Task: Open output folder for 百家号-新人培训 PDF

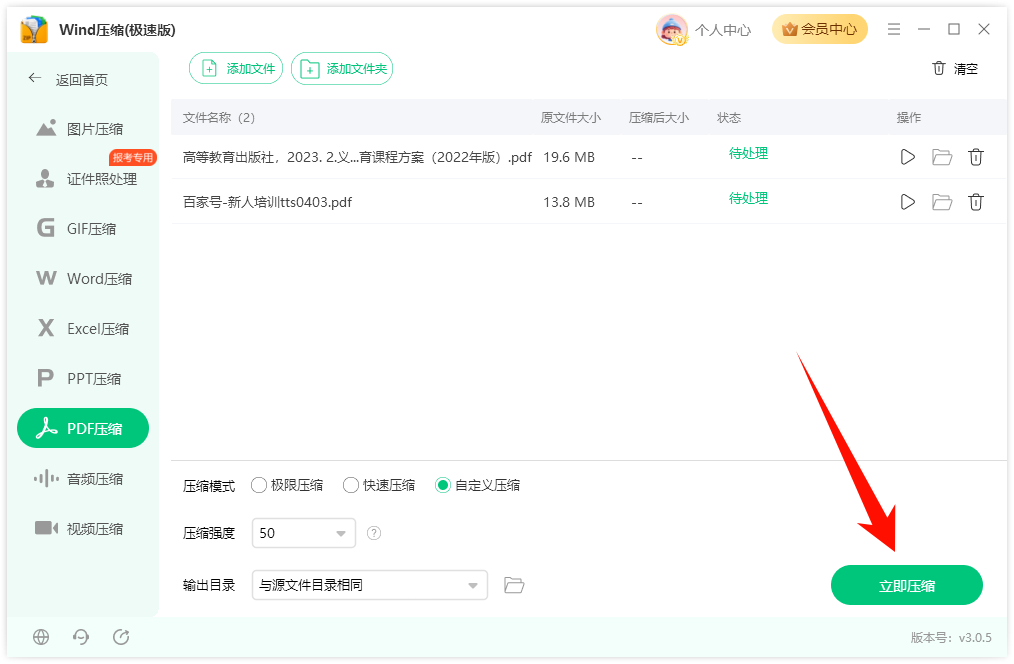Action: click(x=942, y=202)
